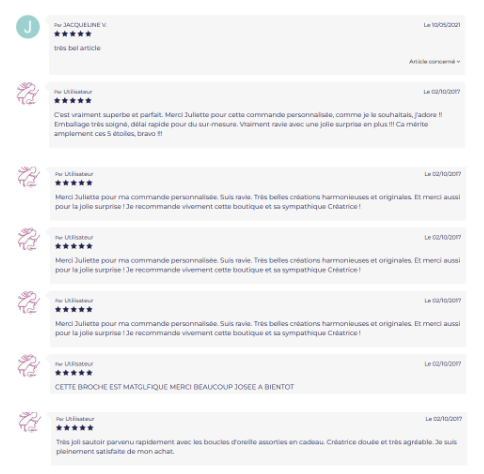
Task: Click the 'Utilisateur' name above the 'CETTE BROCHE' review
Action: (x=79, y=364)
